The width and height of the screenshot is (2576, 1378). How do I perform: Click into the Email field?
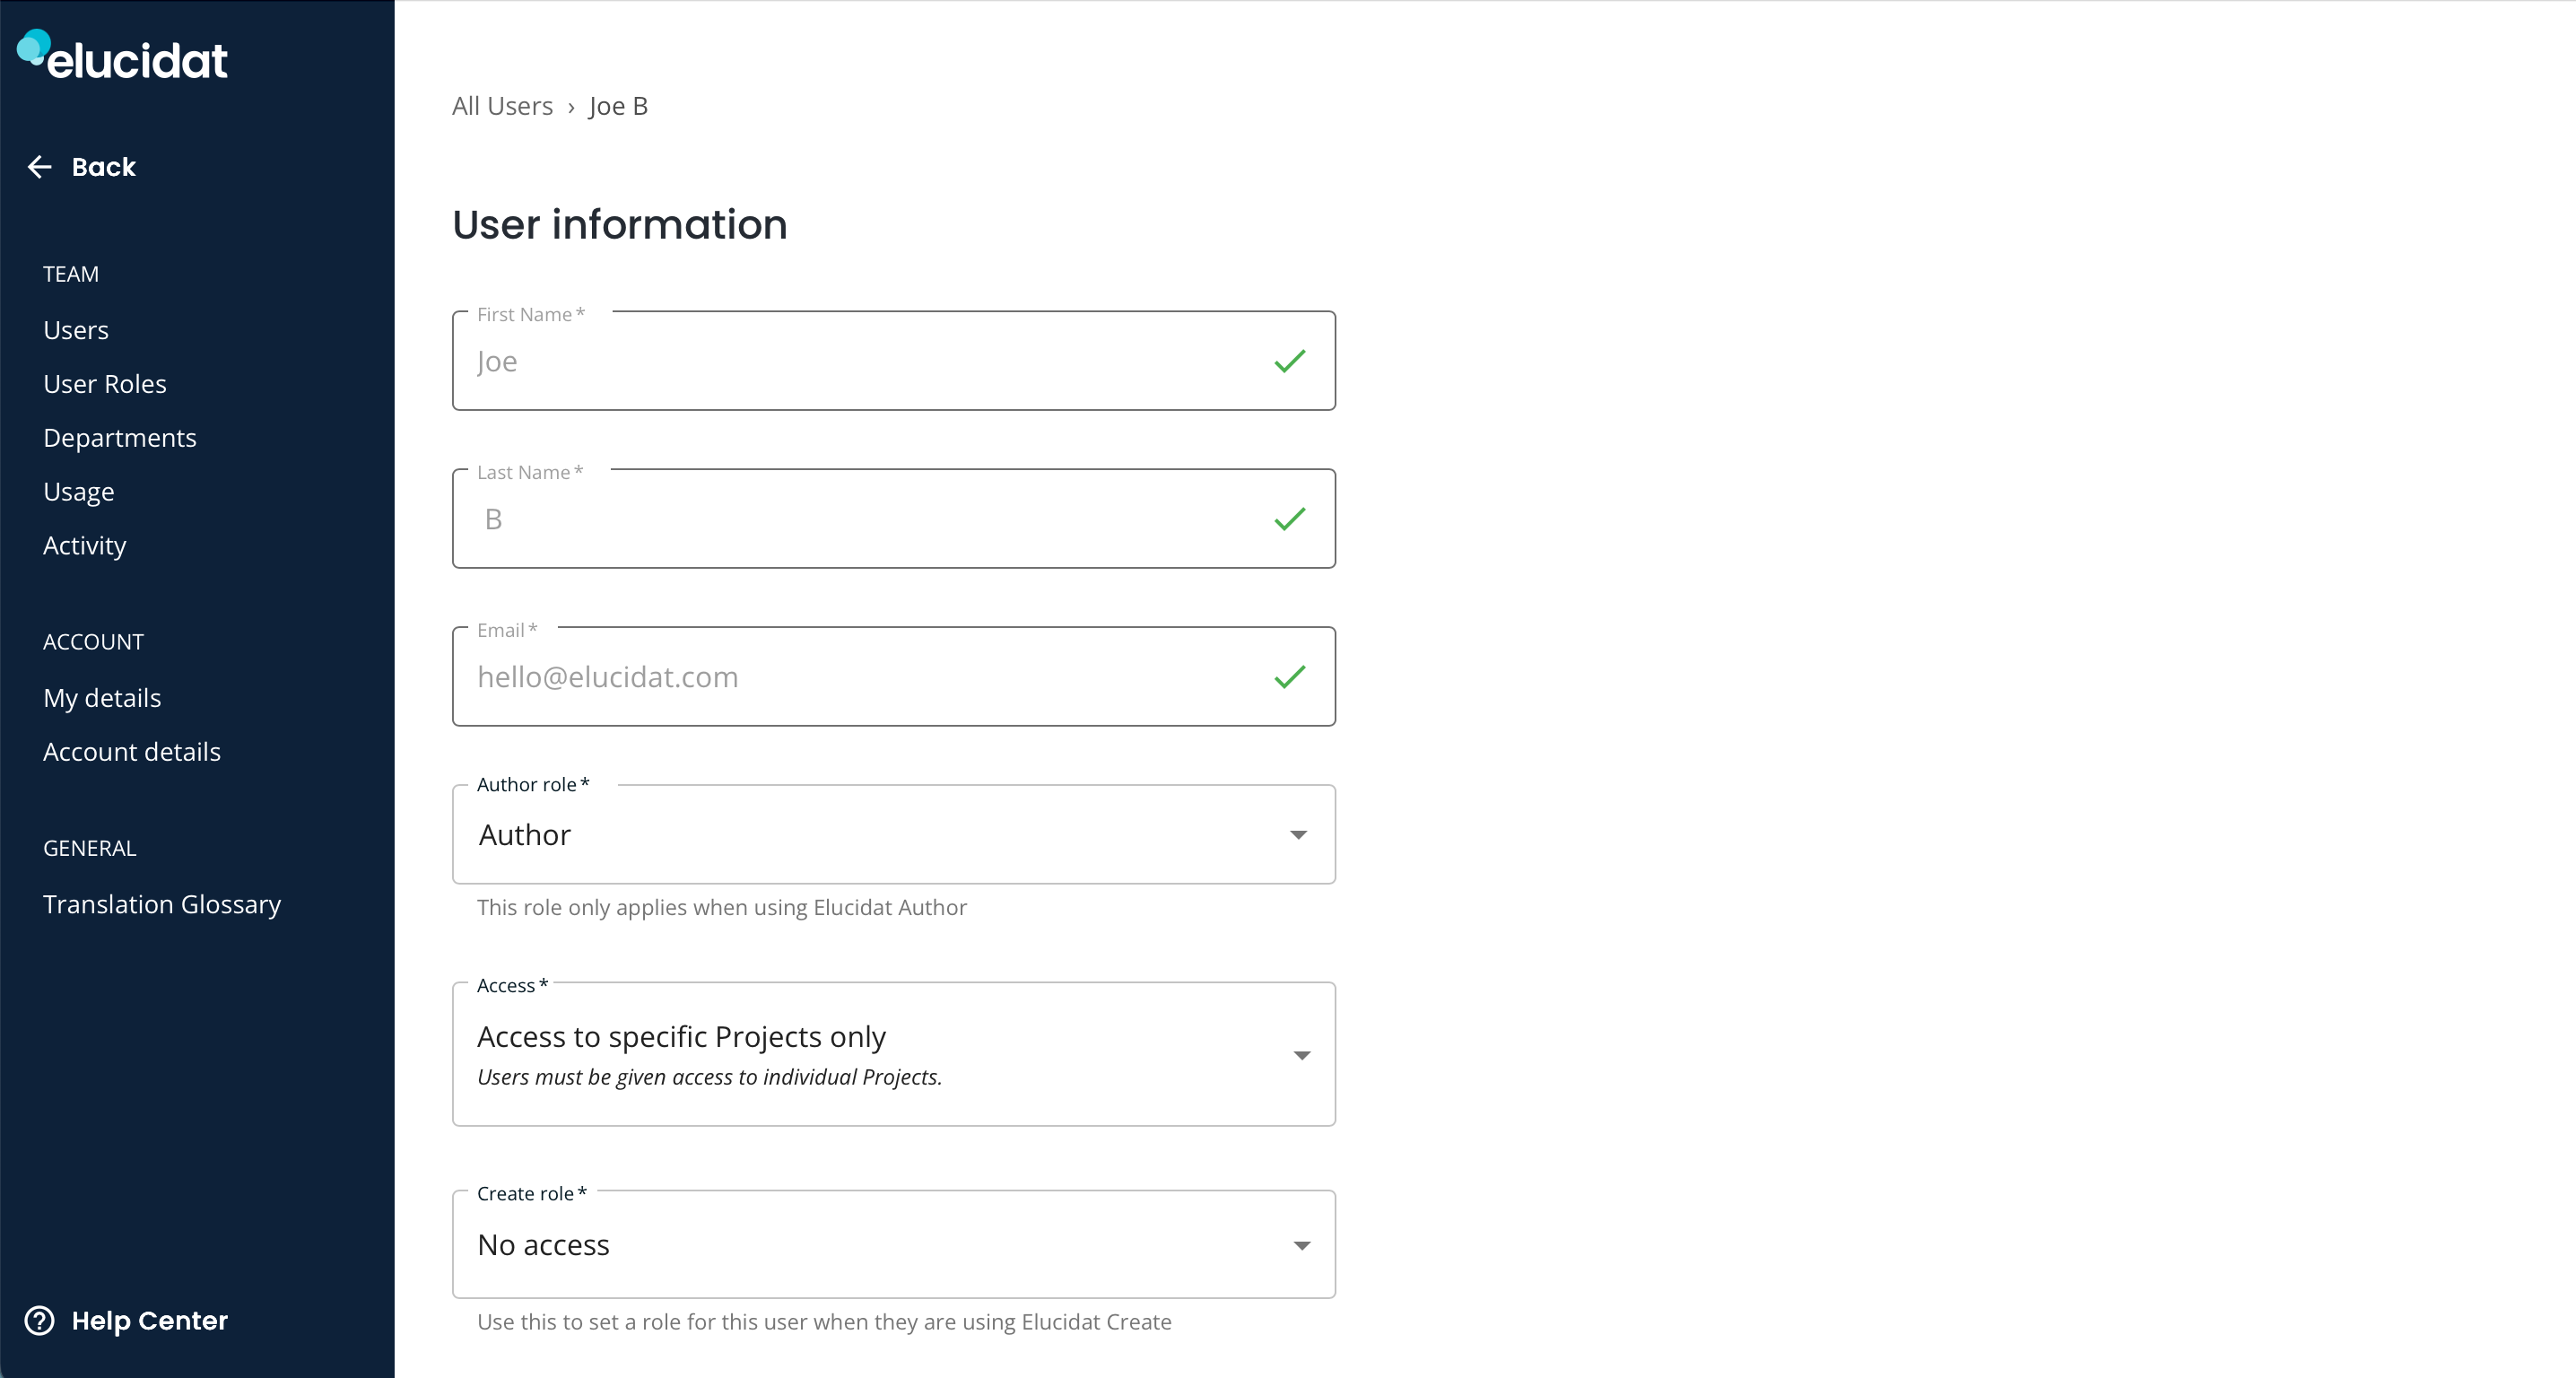[894, 677]
